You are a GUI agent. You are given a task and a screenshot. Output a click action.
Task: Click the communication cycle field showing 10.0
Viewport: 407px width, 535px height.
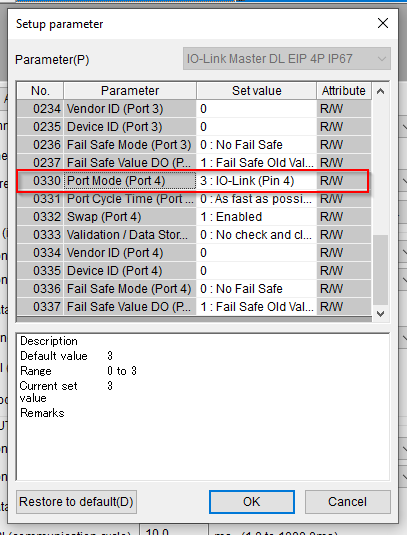tap(174, 531)
